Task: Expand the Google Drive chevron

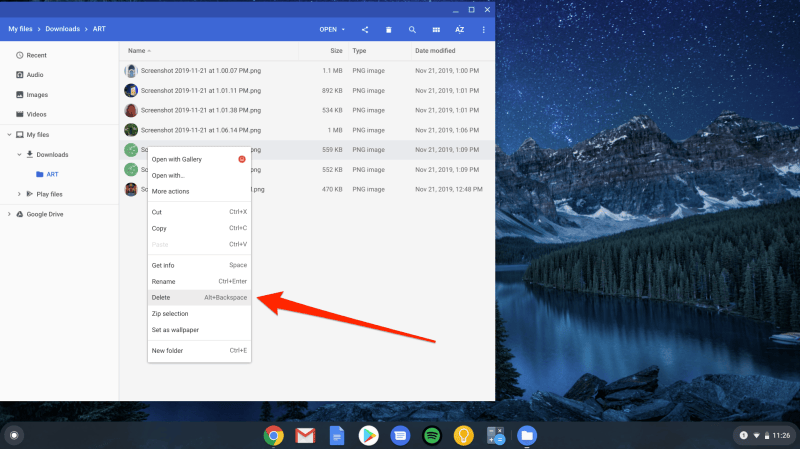Action: point(9,214)
